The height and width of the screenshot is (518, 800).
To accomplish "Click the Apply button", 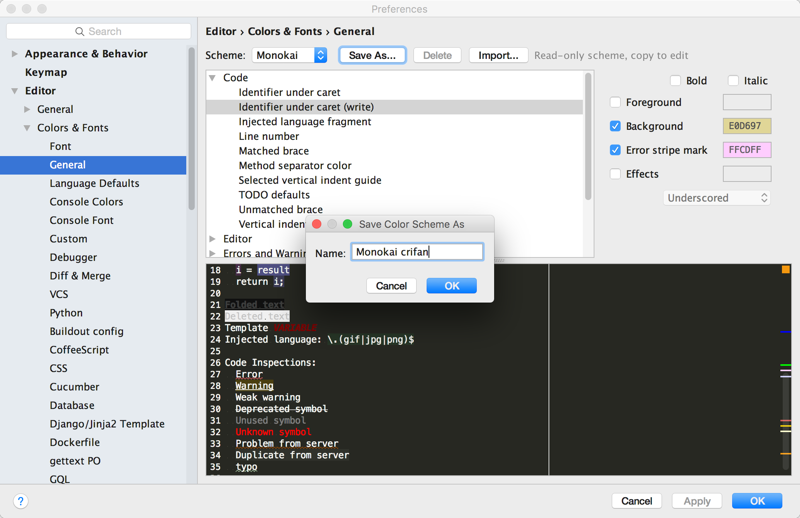I will coord(697,501).
